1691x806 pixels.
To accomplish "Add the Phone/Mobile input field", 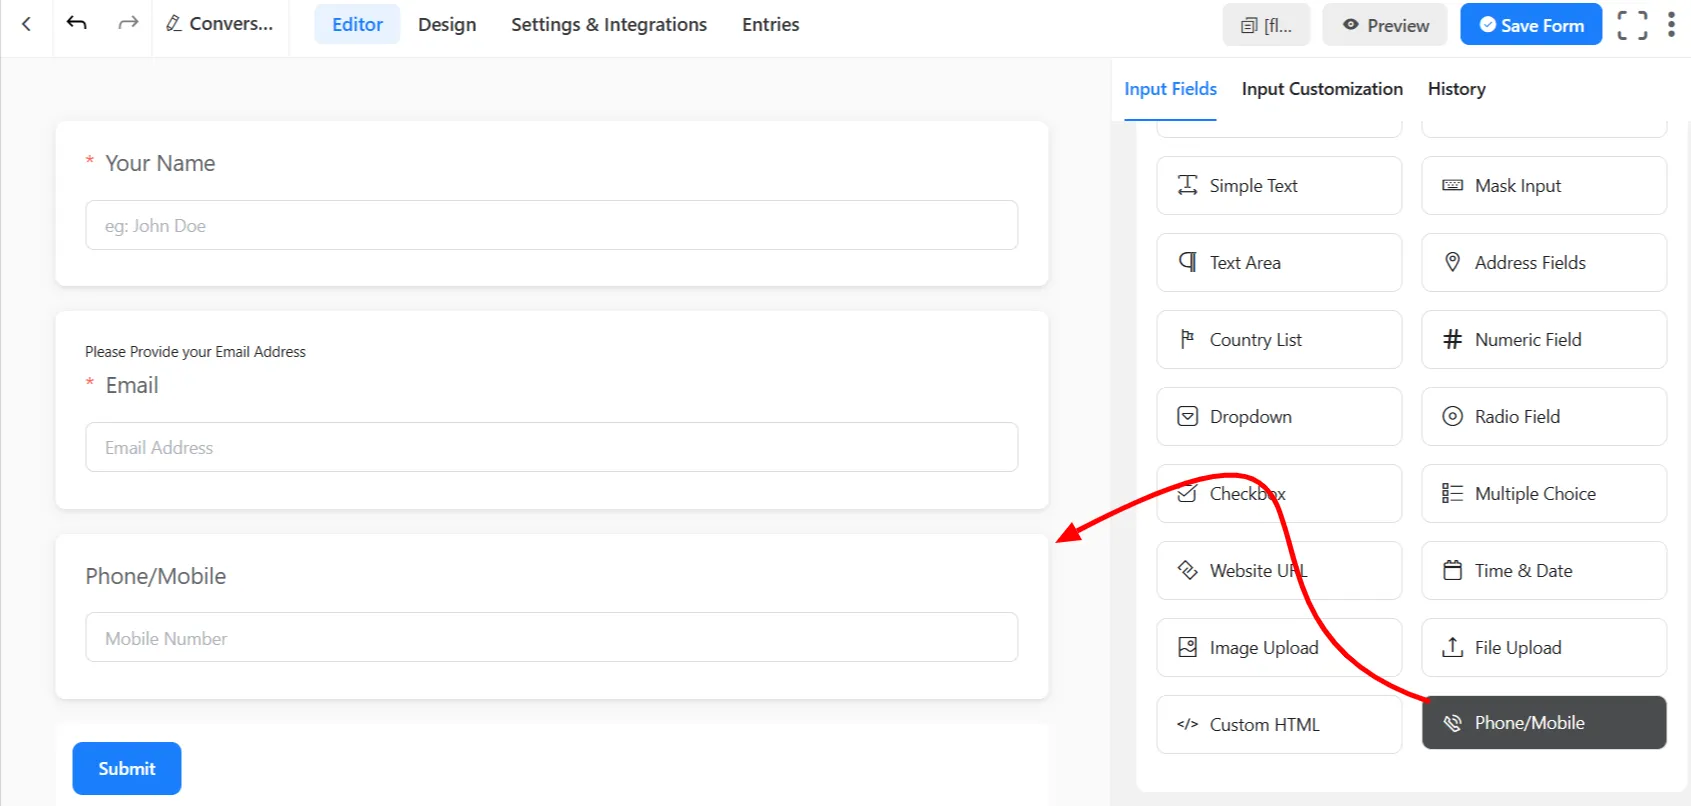I will tap(1543, 723).
